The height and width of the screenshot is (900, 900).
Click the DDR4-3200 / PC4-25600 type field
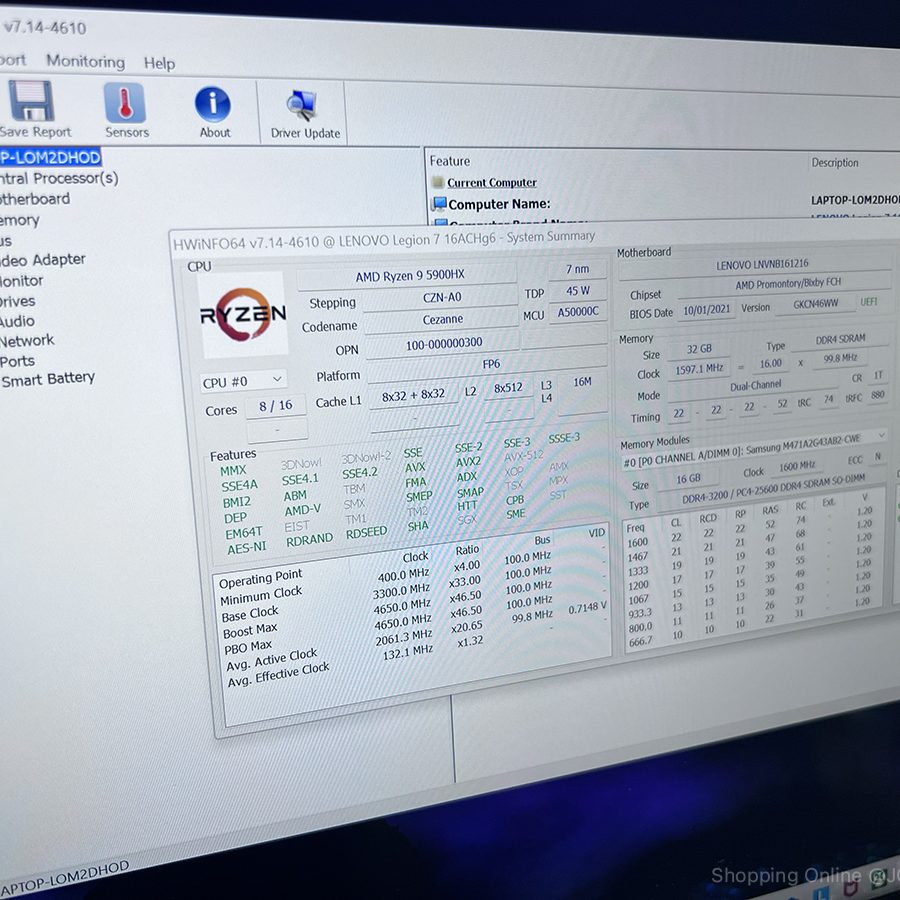click(772, 489)
